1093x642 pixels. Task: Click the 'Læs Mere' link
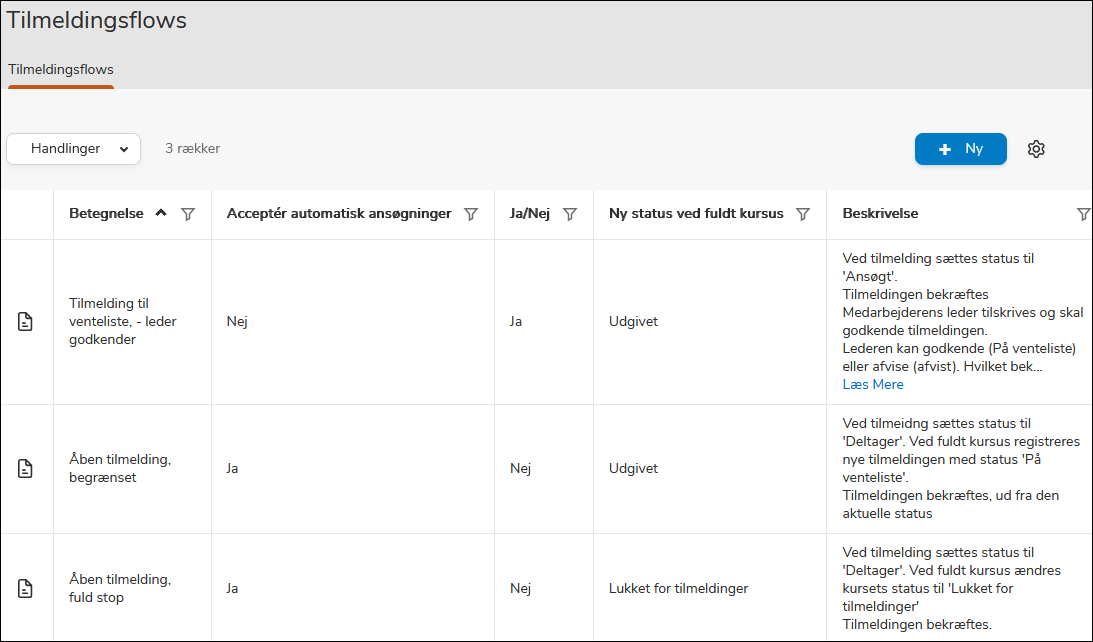(x=872, y=385)
